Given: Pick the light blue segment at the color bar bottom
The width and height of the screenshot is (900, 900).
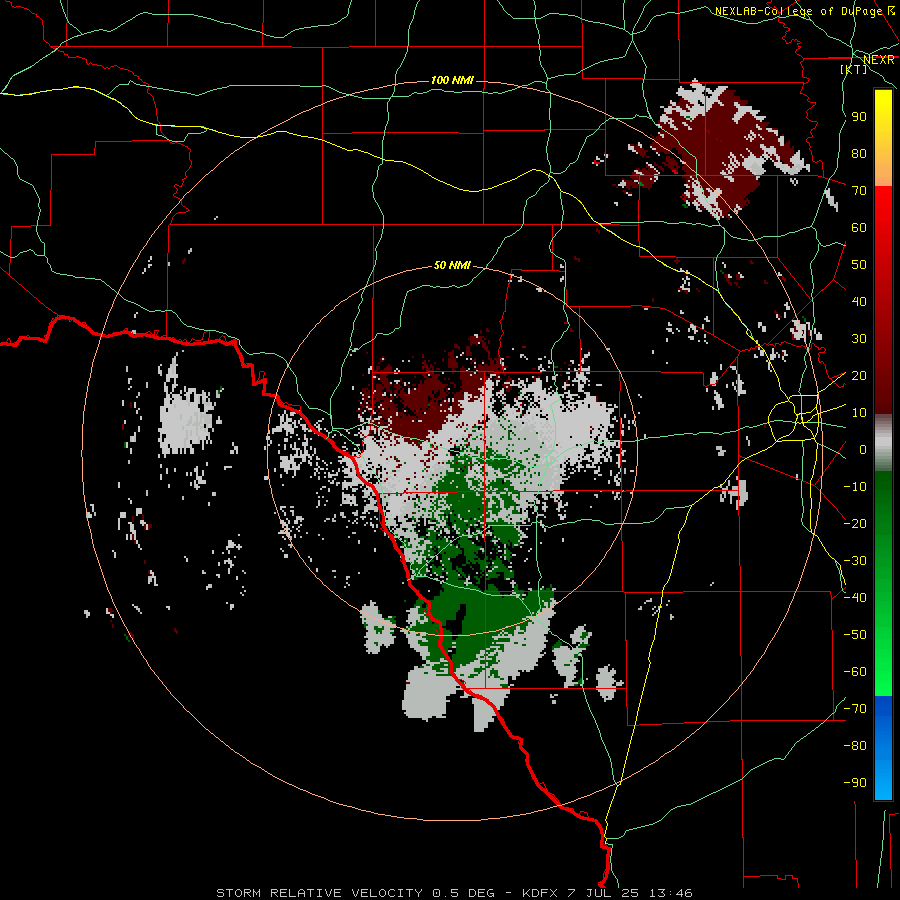Looking at the screenshot, I should [x=883, y=778].
